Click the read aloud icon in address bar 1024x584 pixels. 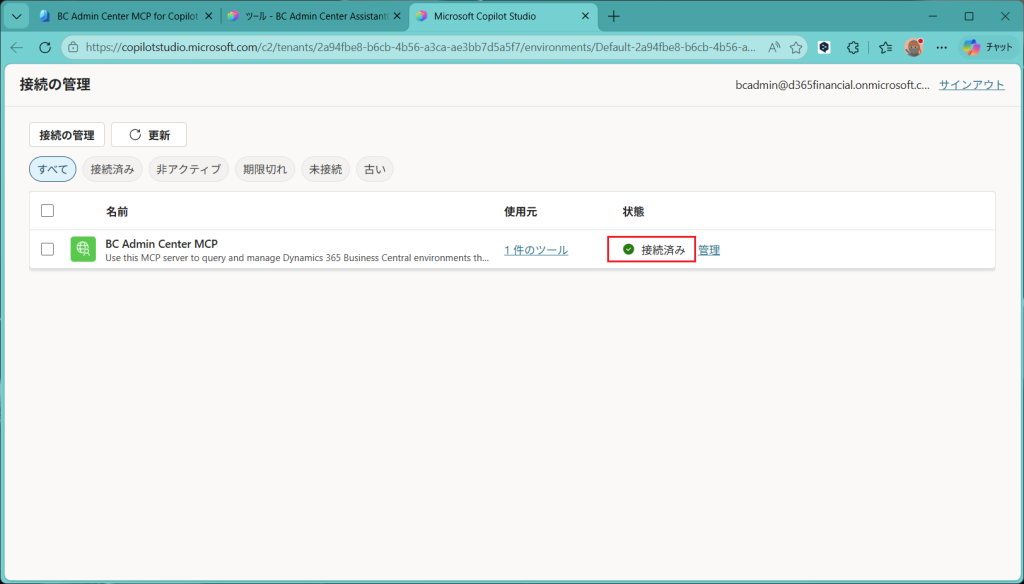(774, 47)
